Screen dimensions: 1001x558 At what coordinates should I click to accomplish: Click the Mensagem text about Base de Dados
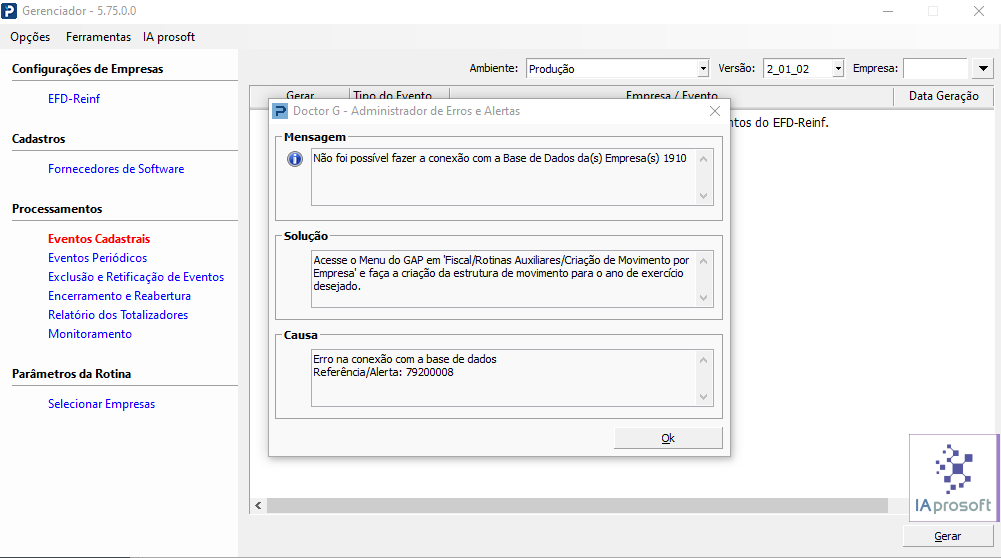coord(499,158)
